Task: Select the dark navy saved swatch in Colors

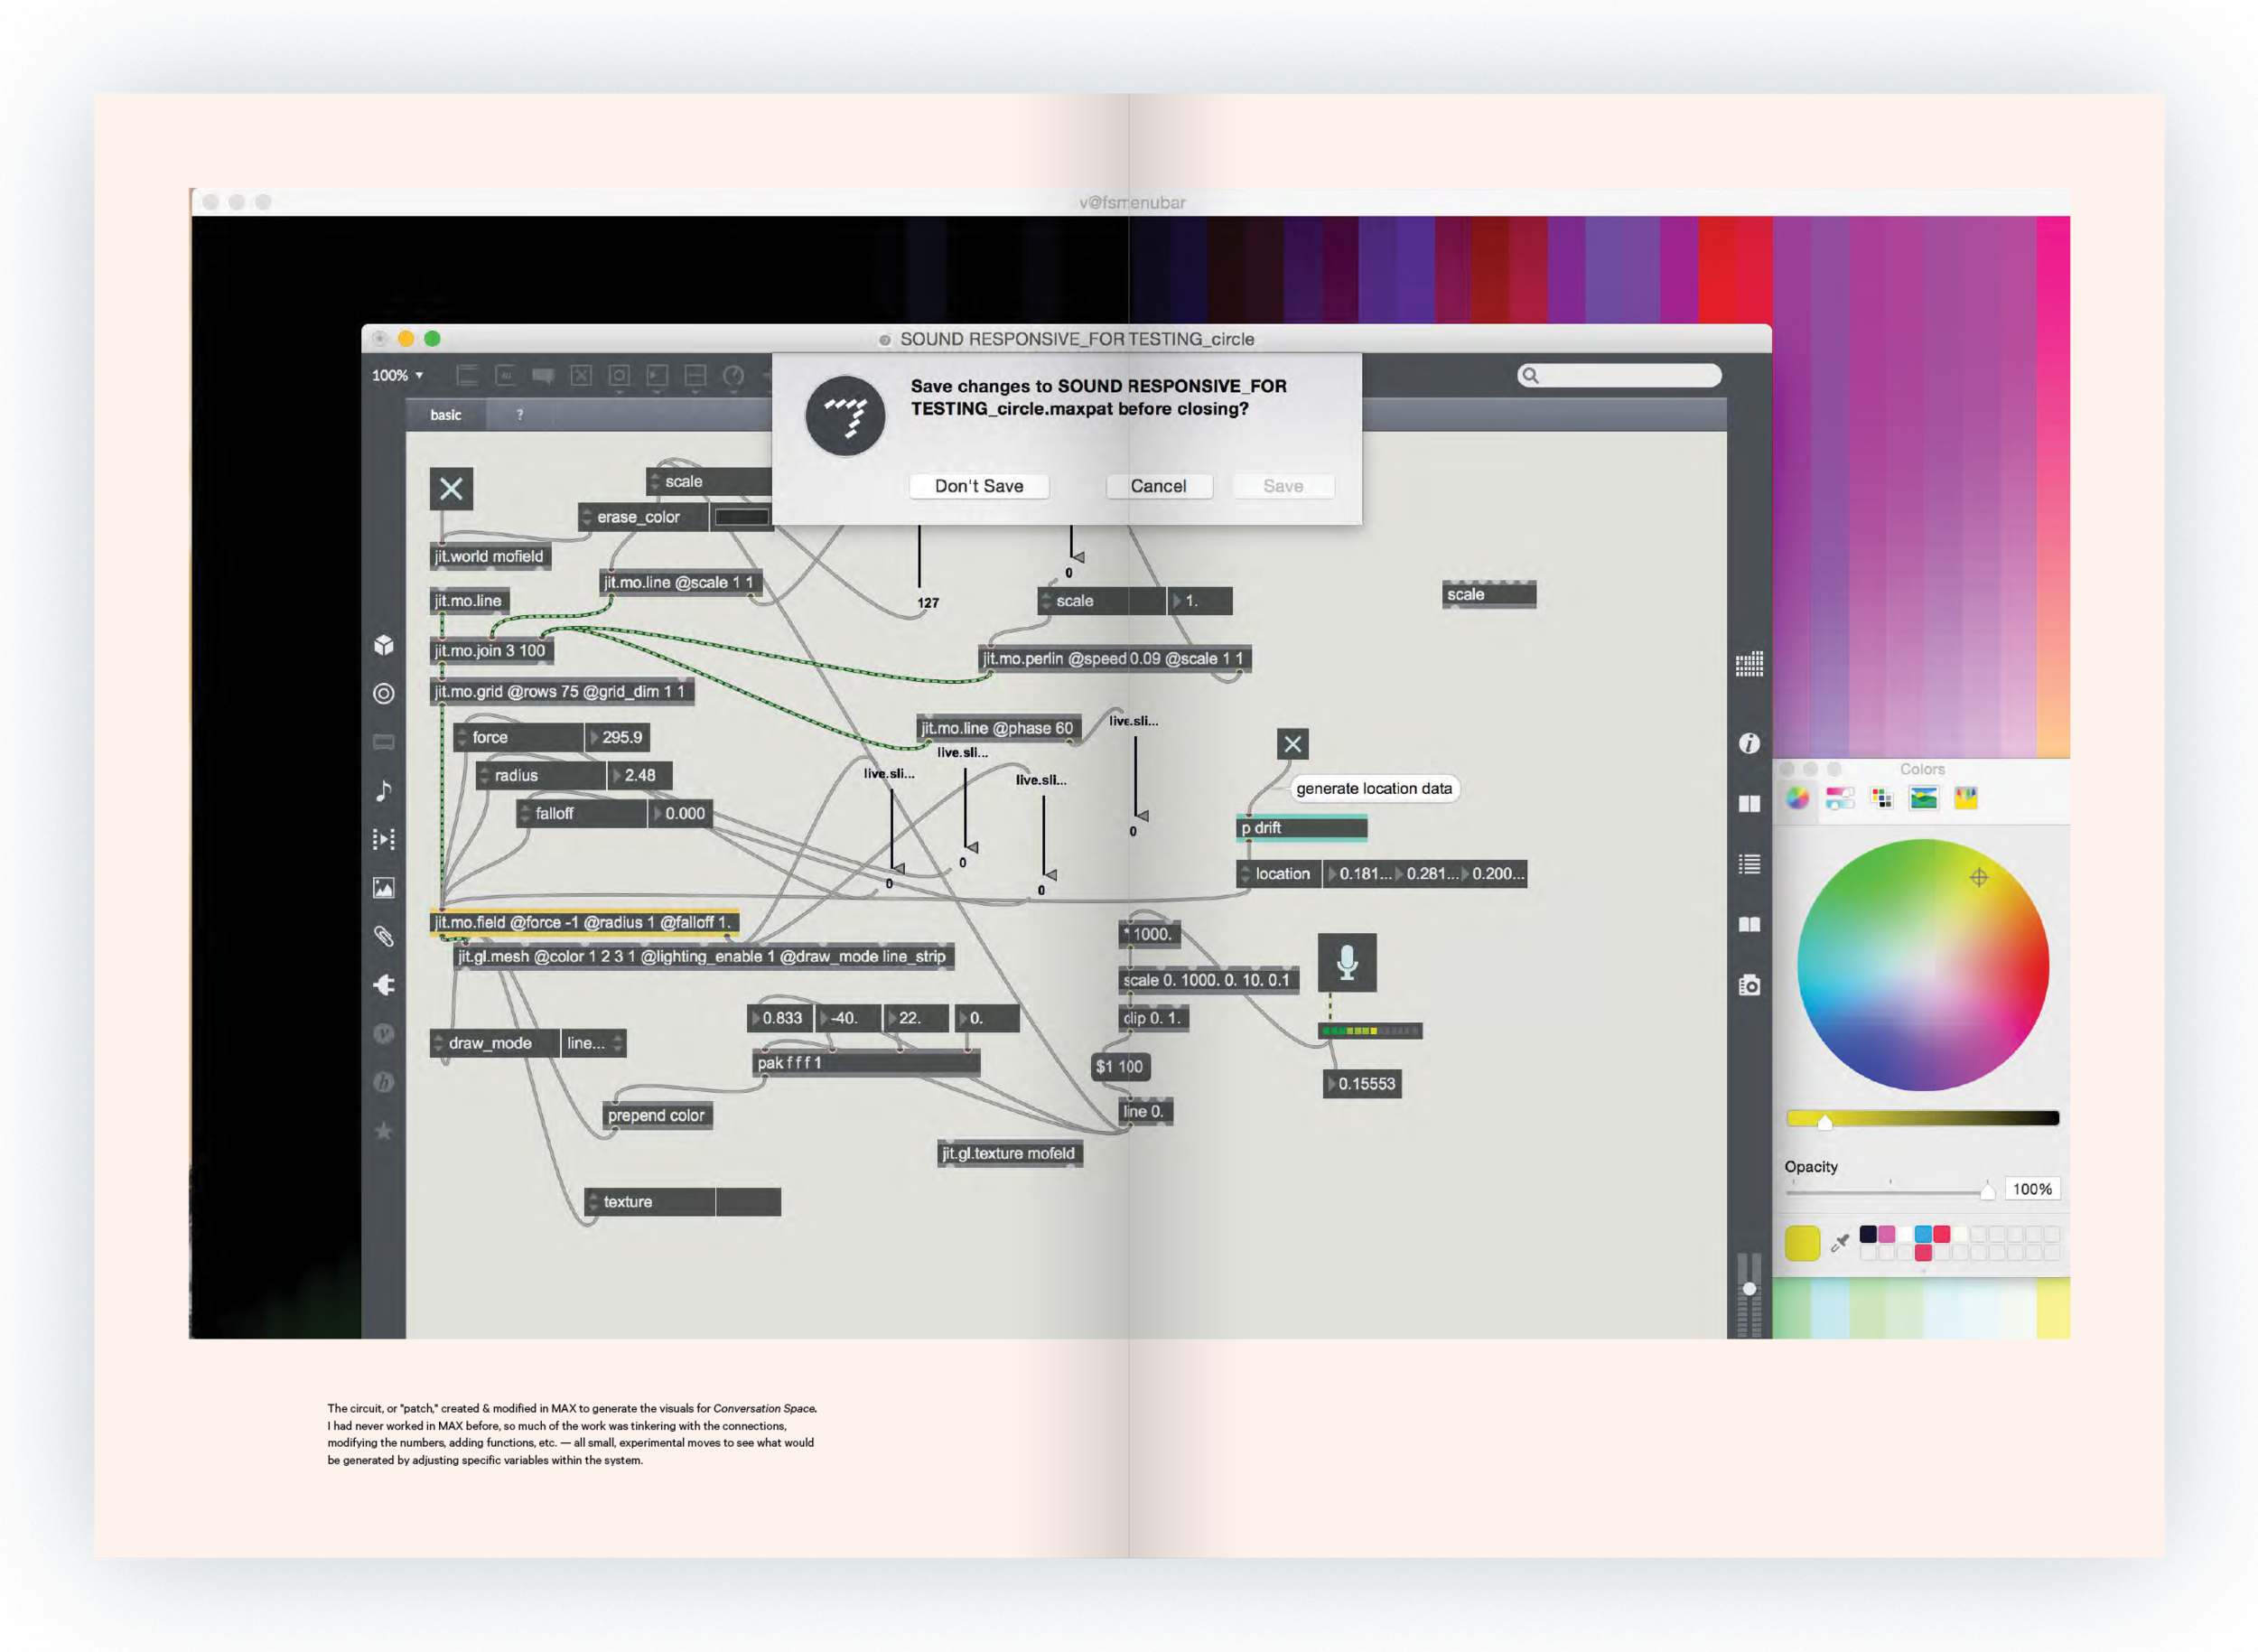Action: pos(1868,1234)
